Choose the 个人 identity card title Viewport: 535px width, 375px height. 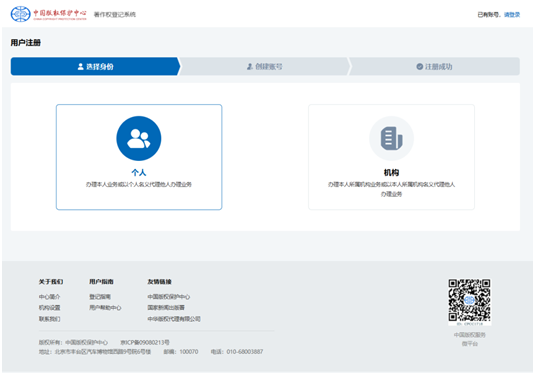tap(139, 172)
